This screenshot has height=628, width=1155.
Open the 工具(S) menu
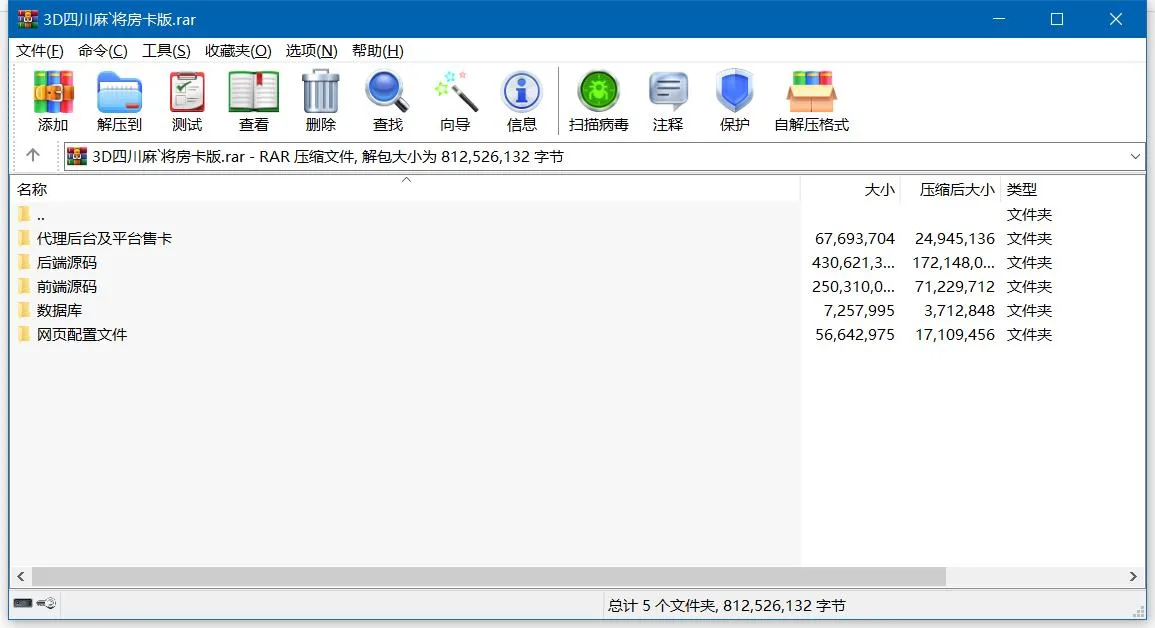166,51
